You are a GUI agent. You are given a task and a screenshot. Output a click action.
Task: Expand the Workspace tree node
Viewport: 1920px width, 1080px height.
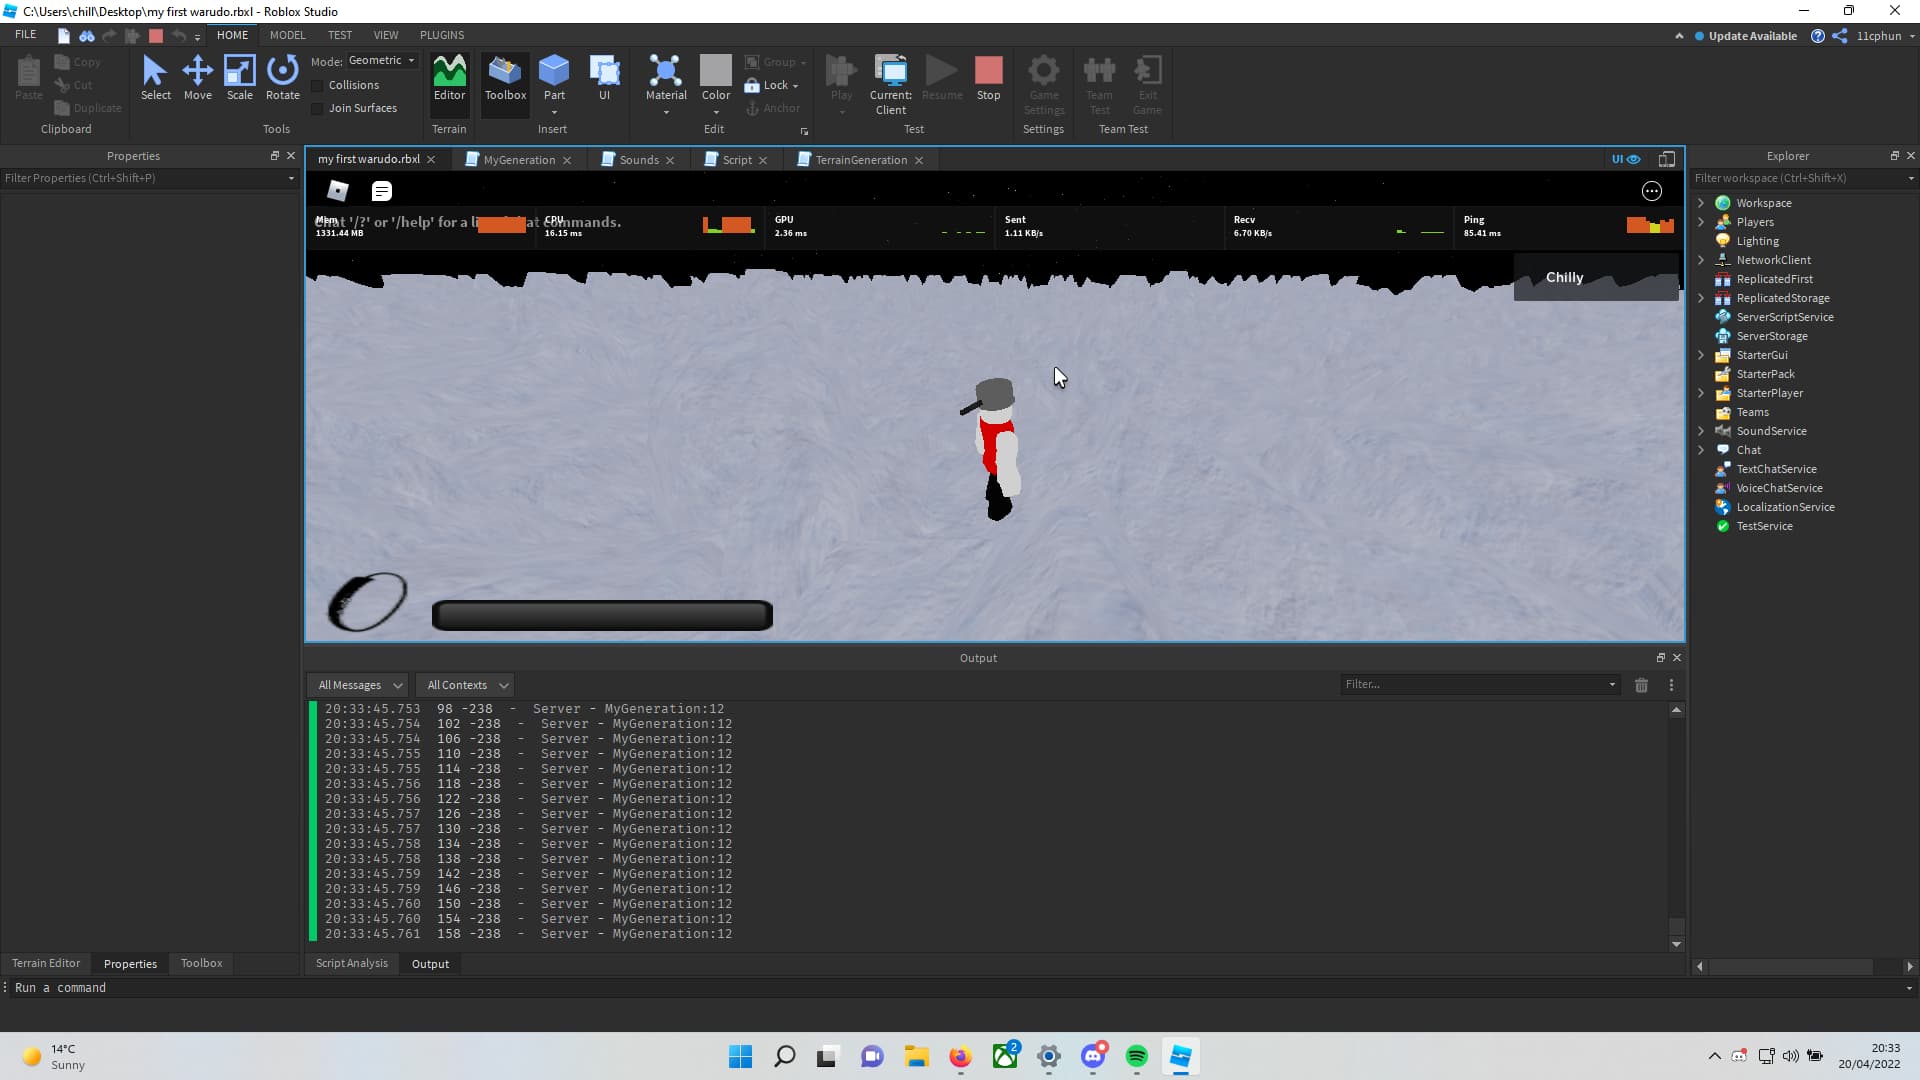tap(1701, 203)
